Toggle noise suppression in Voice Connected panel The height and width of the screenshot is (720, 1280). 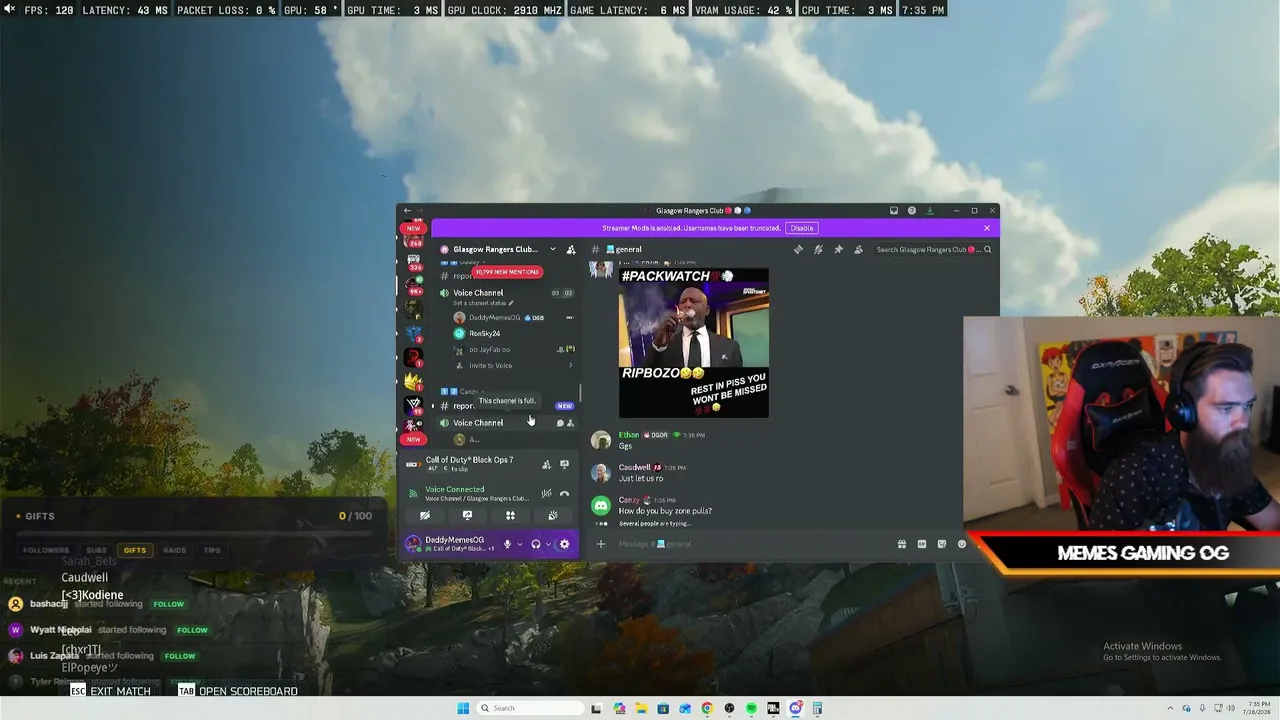[546, 493]
